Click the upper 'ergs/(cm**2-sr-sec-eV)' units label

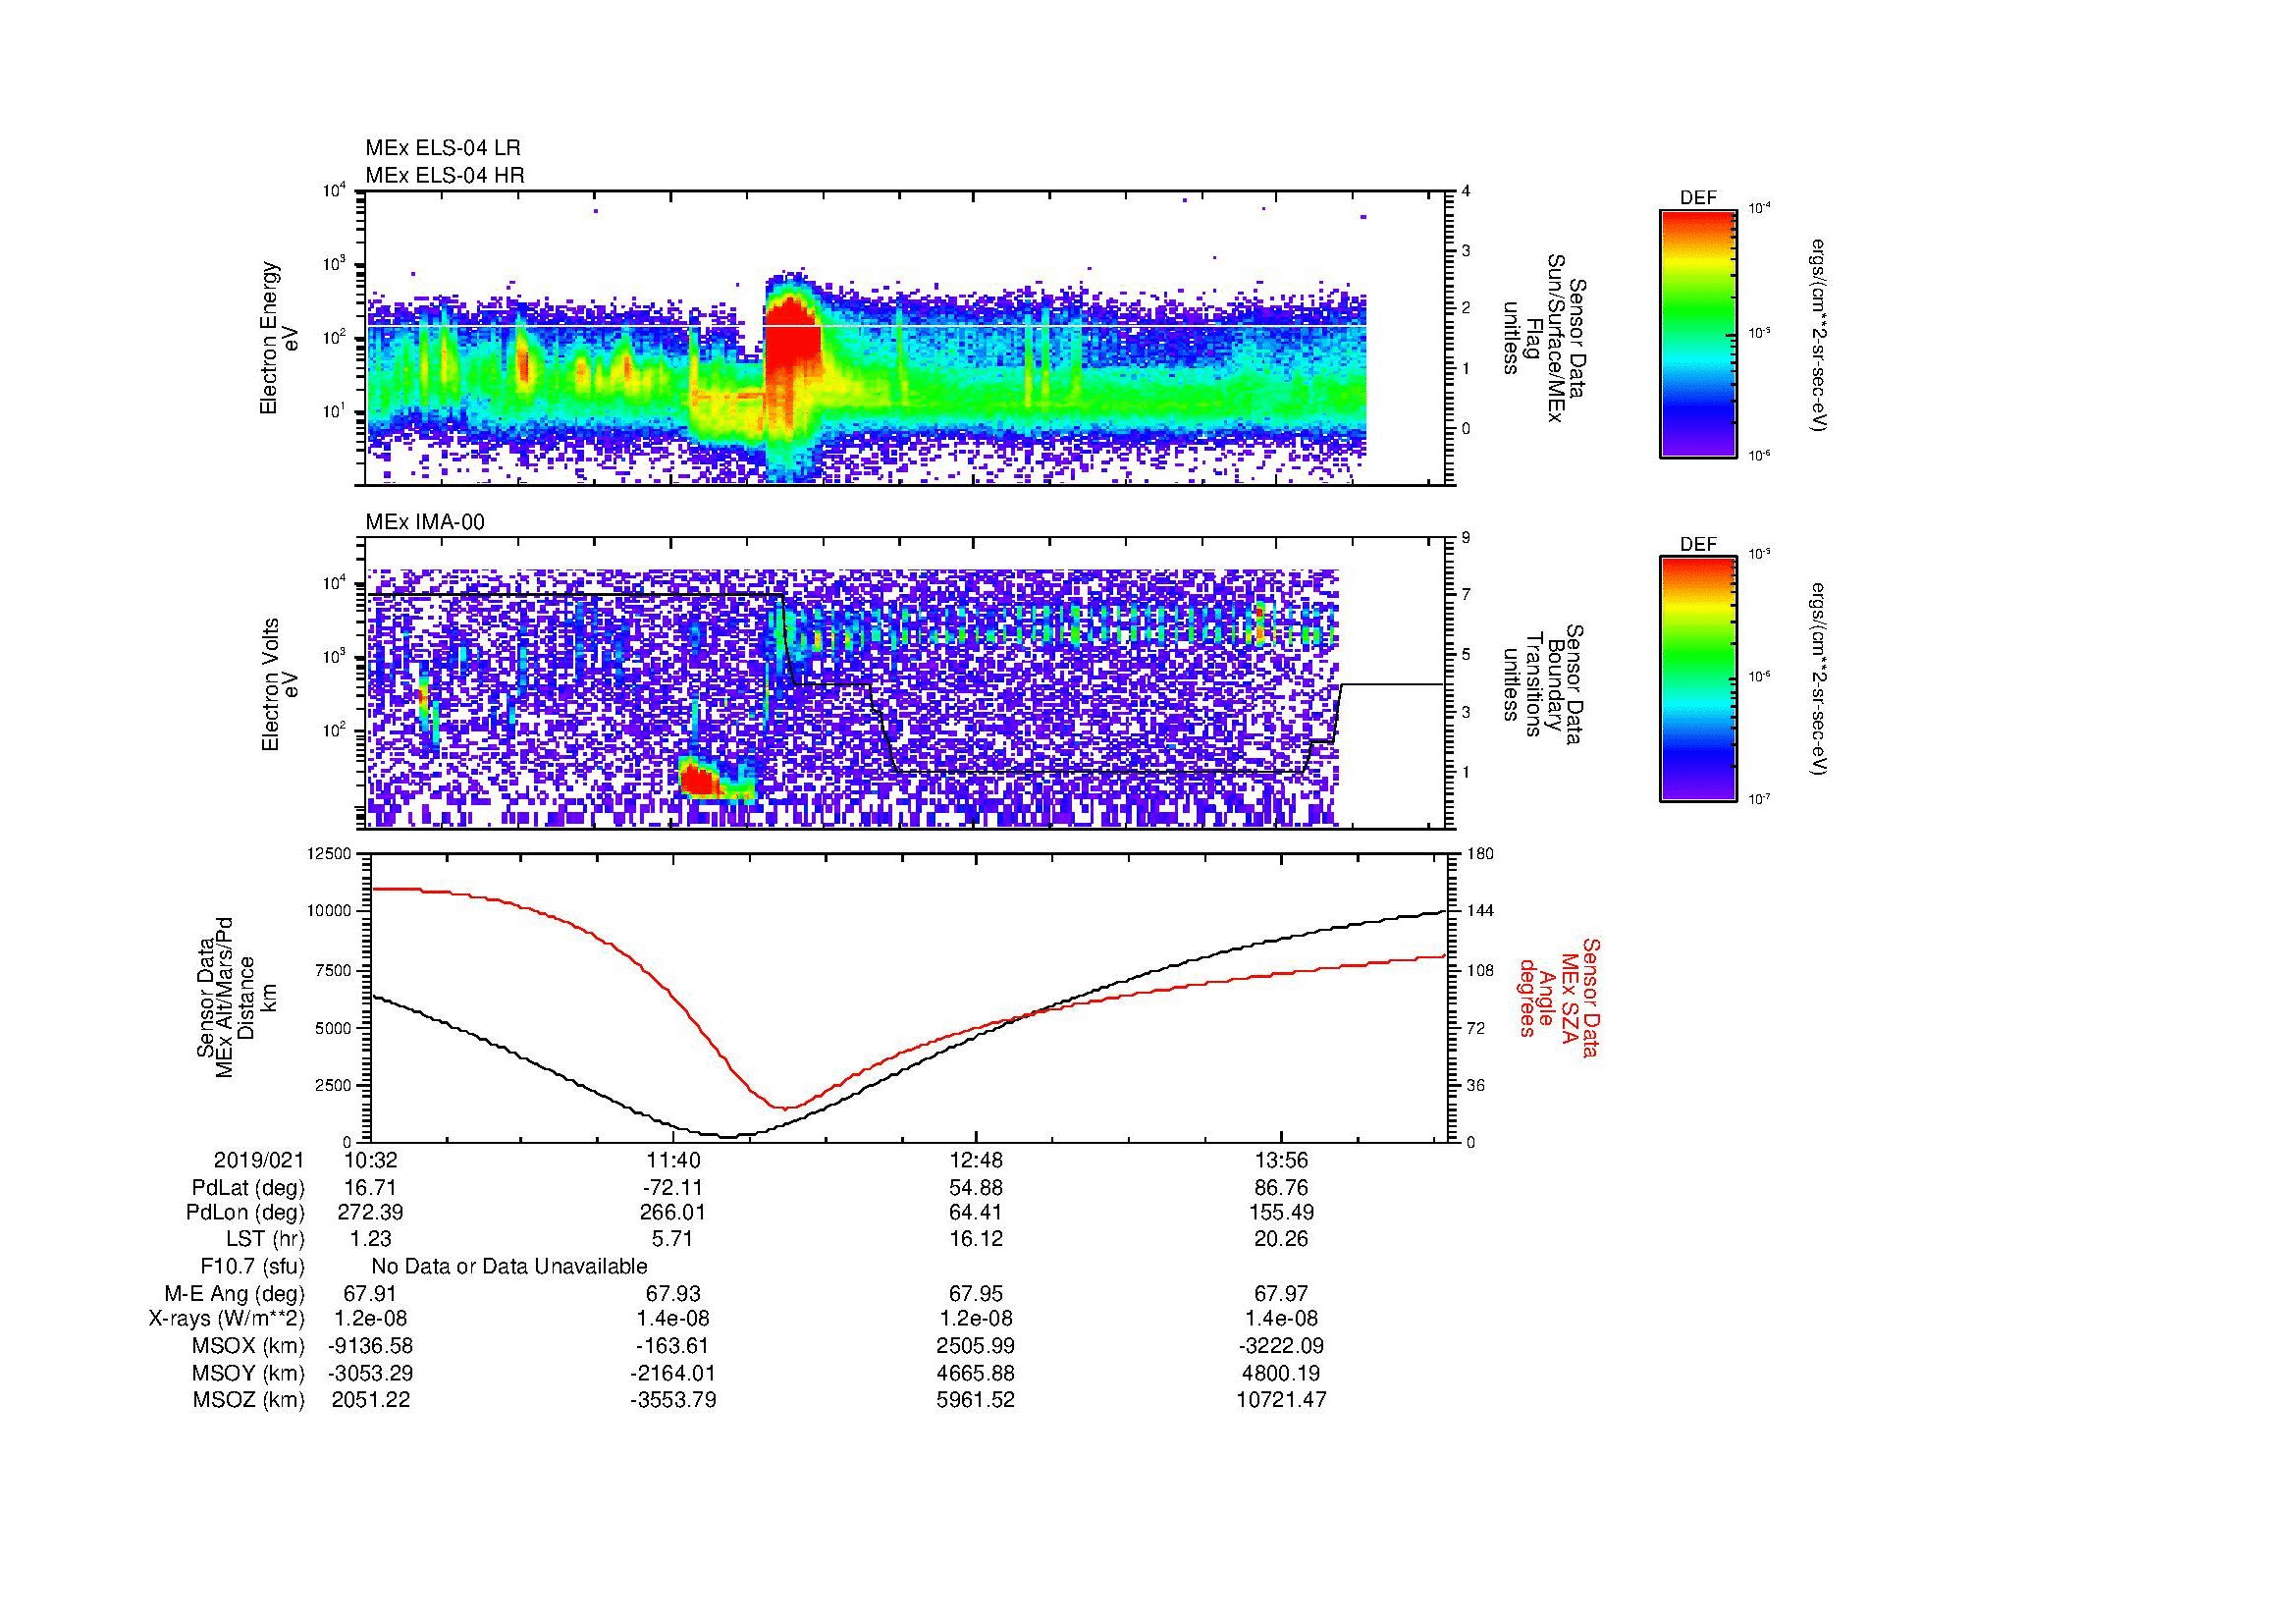coord(1818,334)
